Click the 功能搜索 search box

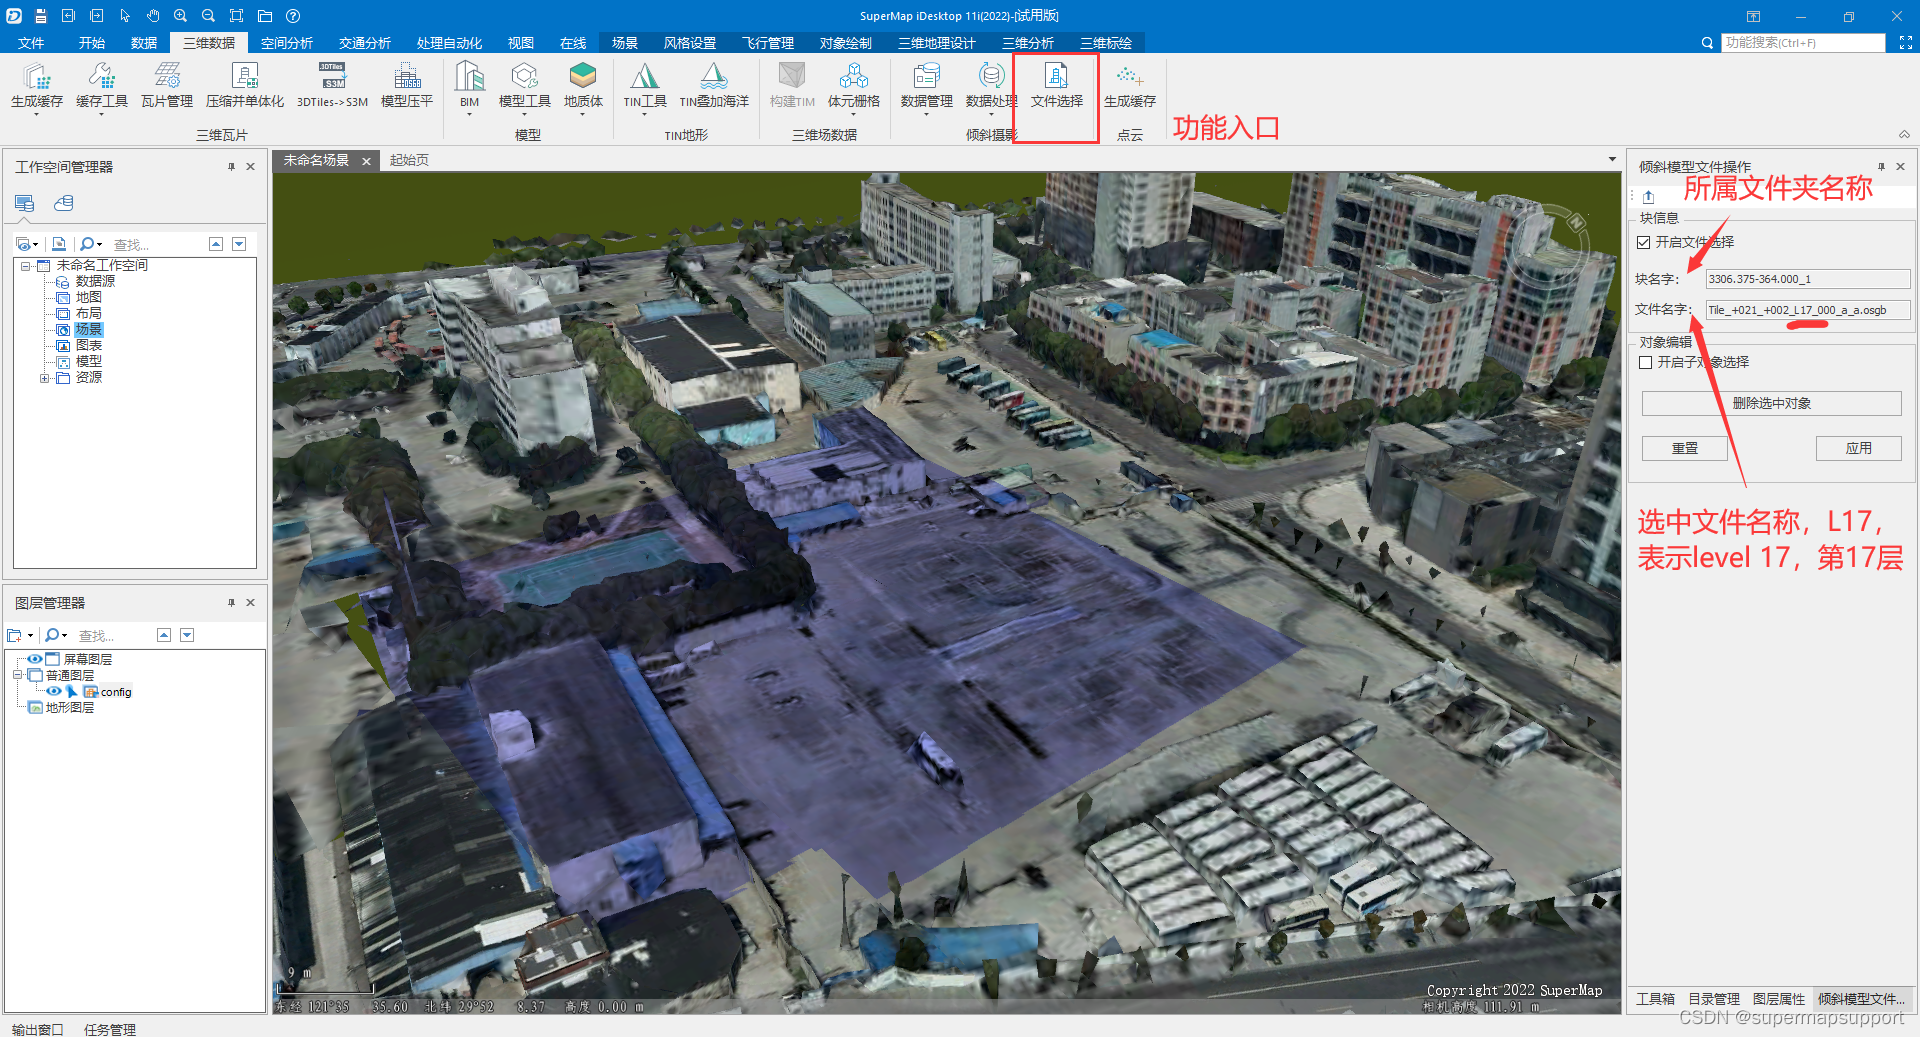(1802, 43)
